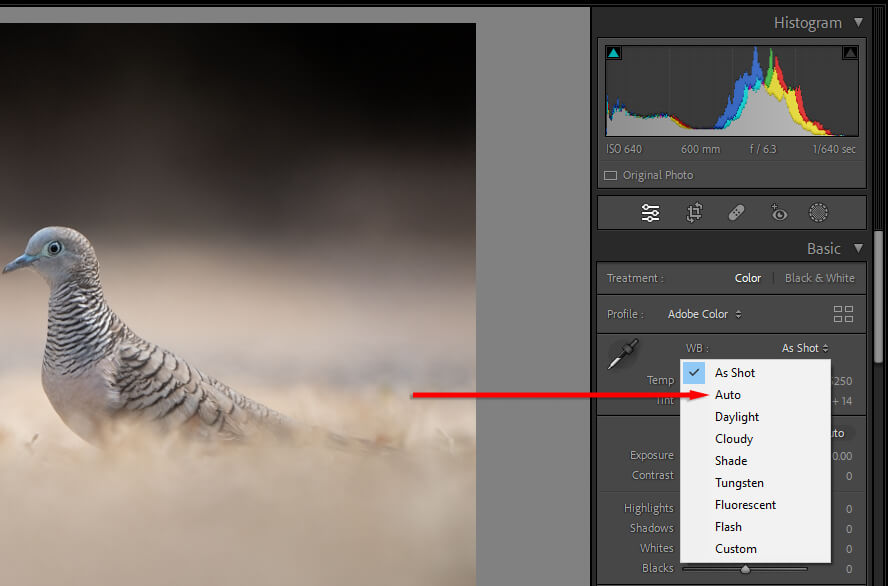This screenshot has width=888, height=586.
Task: Toggle highlight clipping indicator in histogram
Action: [850, 53]
